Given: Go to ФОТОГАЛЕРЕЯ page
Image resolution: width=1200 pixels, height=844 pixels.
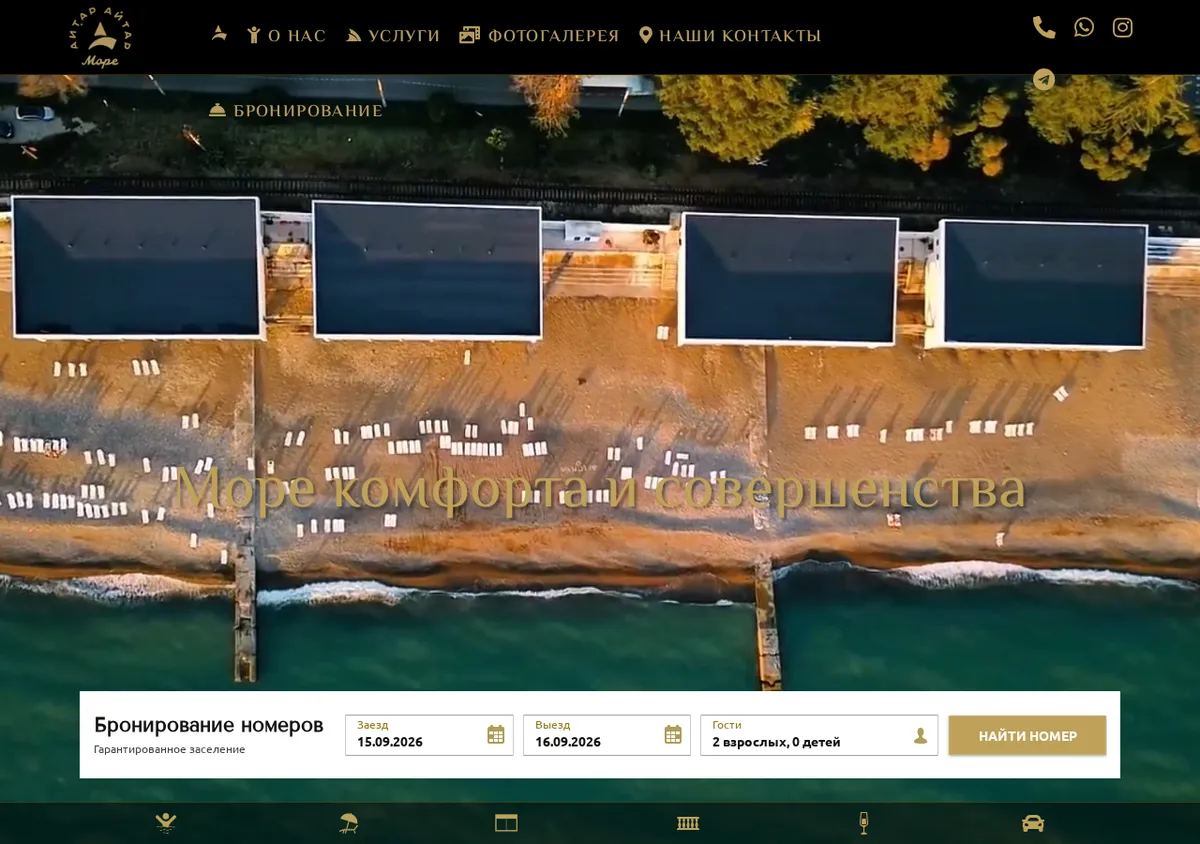Looking at the screenshot, I should tap(539, 36).
